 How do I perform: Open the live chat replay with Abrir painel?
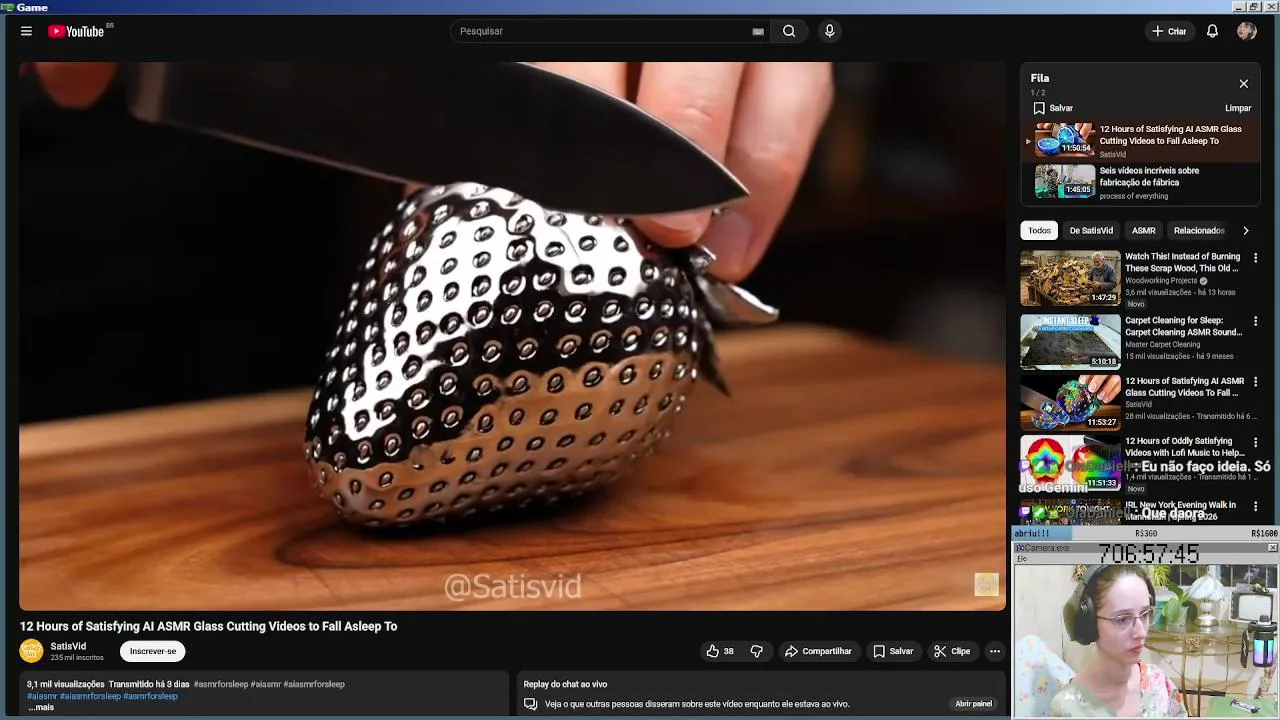pyautogui.click(x=973, y=704)
